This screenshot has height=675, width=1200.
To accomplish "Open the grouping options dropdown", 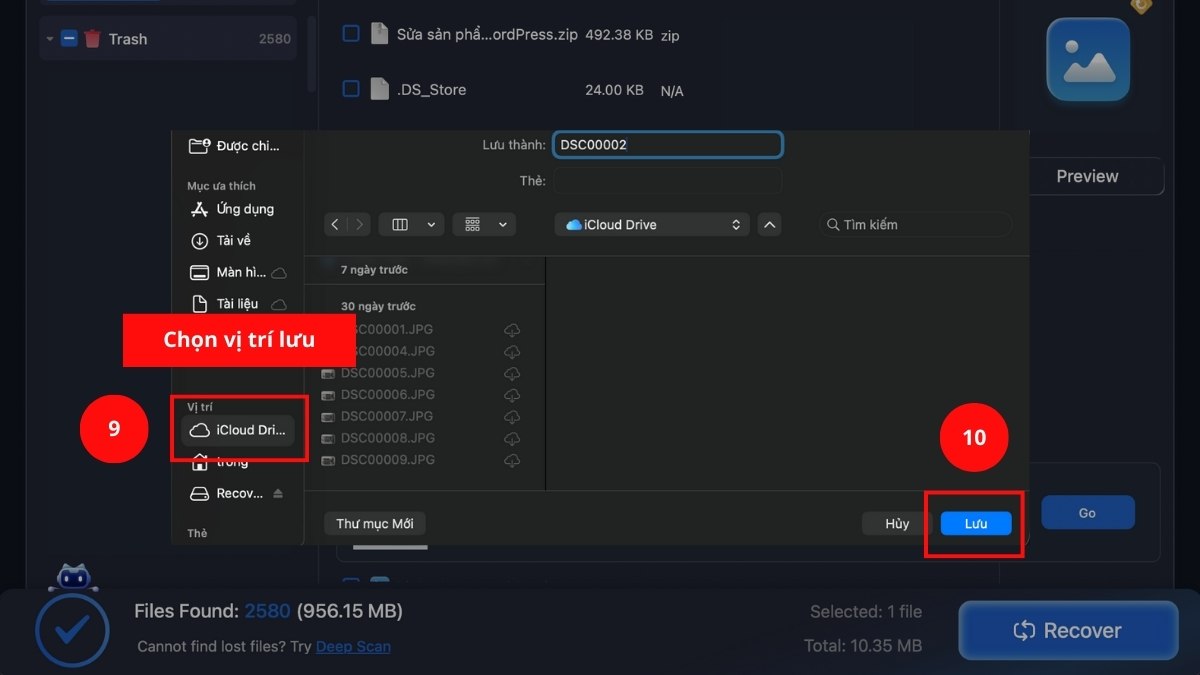I will tap(484, 225).
